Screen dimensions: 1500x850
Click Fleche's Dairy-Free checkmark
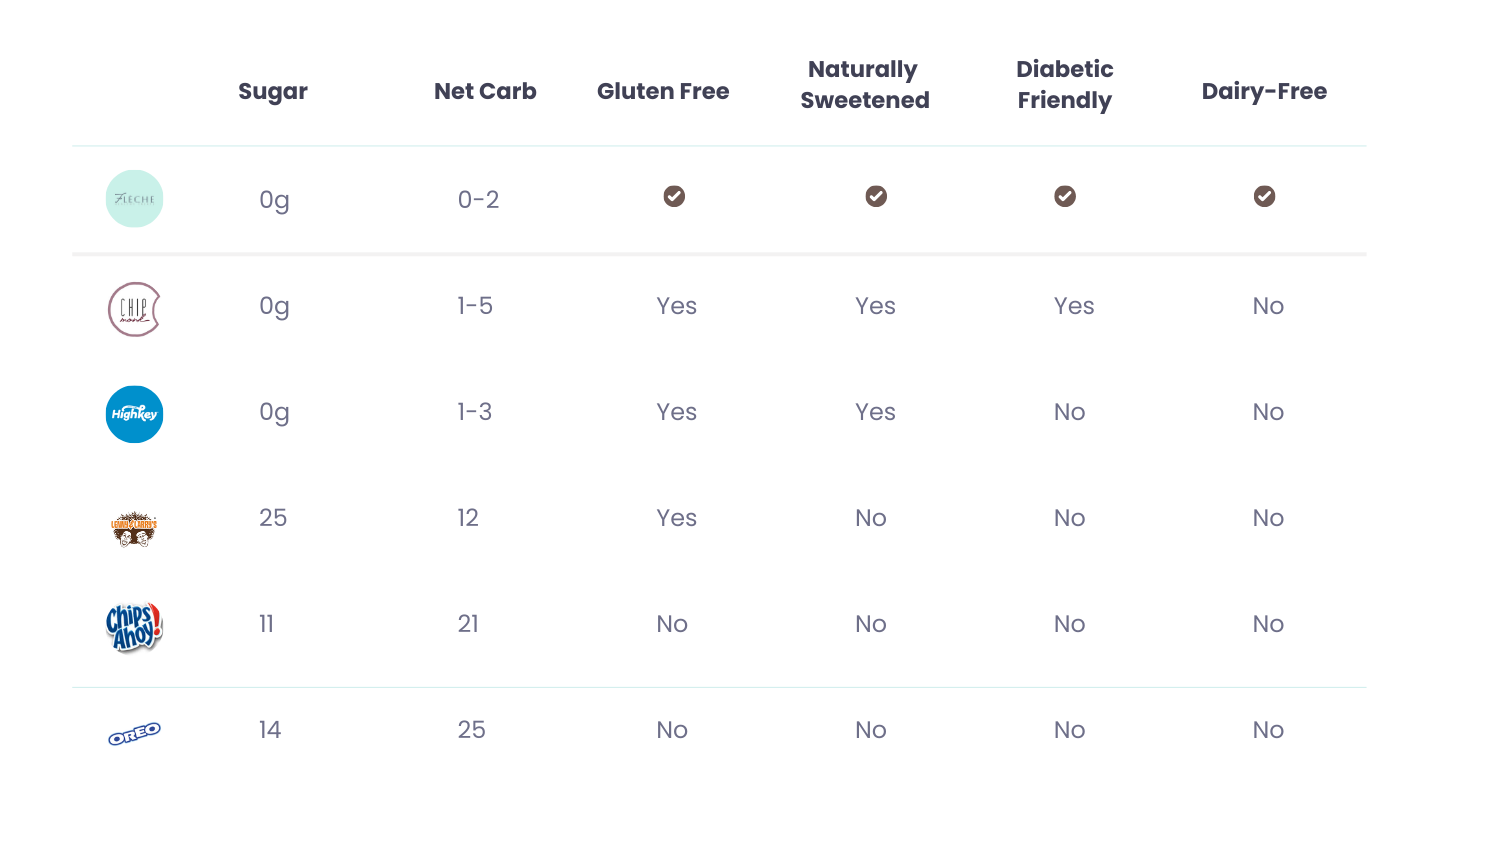coord(1264,196)
